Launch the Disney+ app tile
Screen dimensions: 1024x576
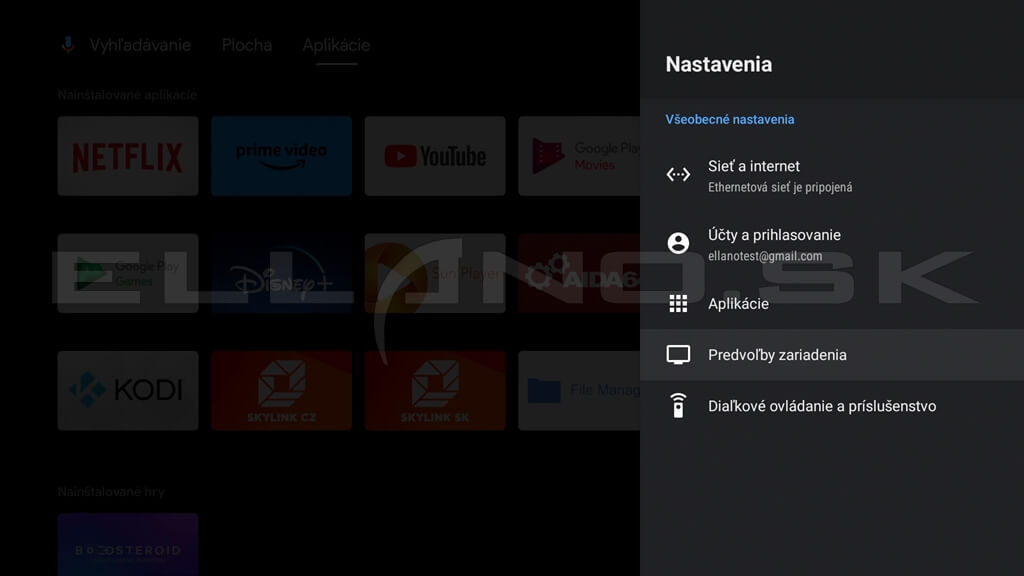pyautogui.click(x=281, y=273)
